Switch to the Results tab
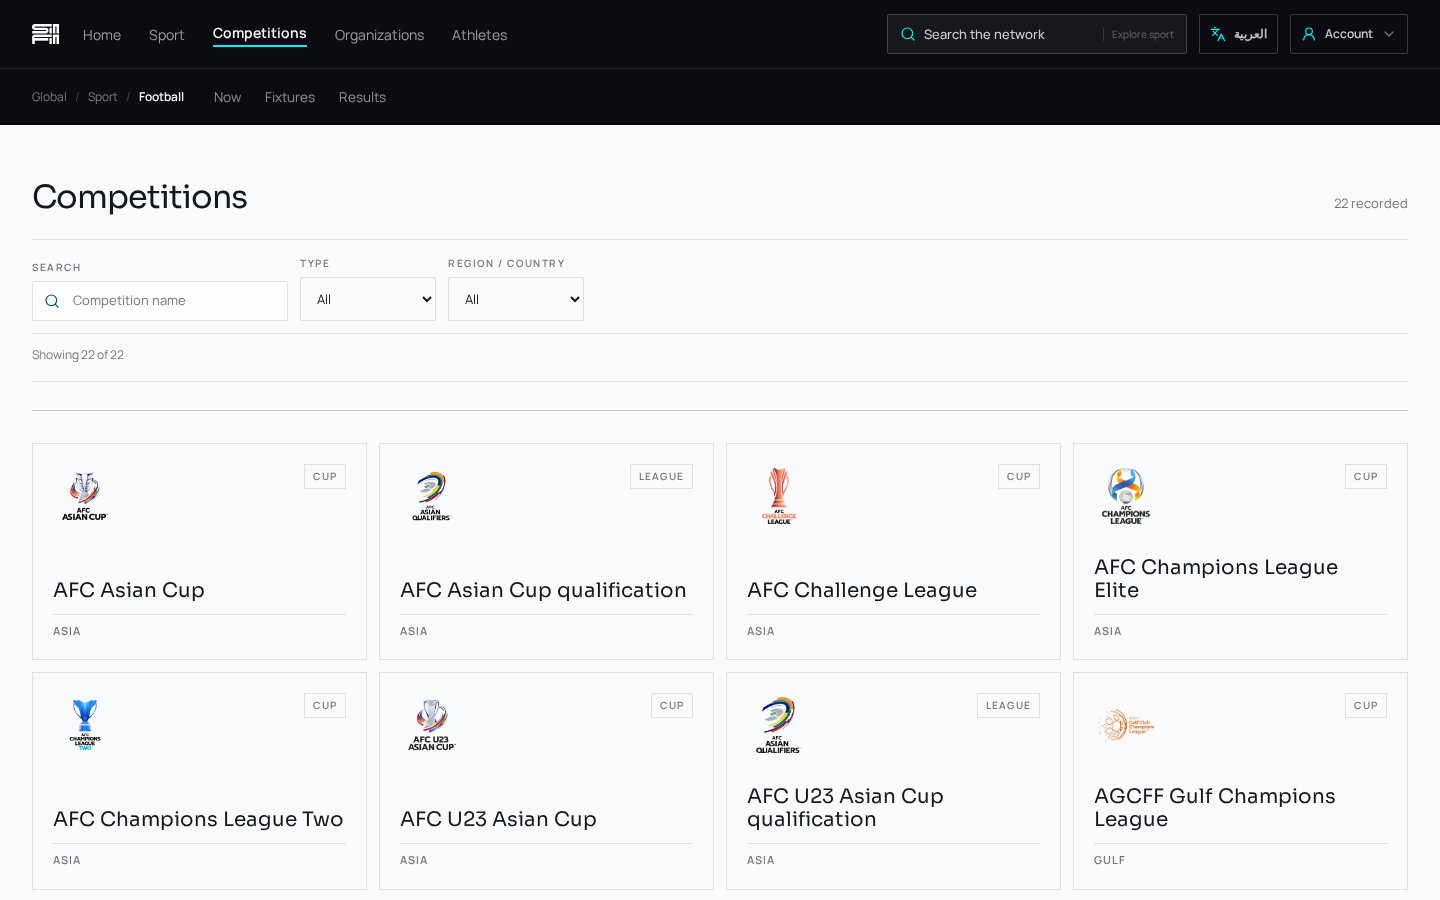 (362, 97)
